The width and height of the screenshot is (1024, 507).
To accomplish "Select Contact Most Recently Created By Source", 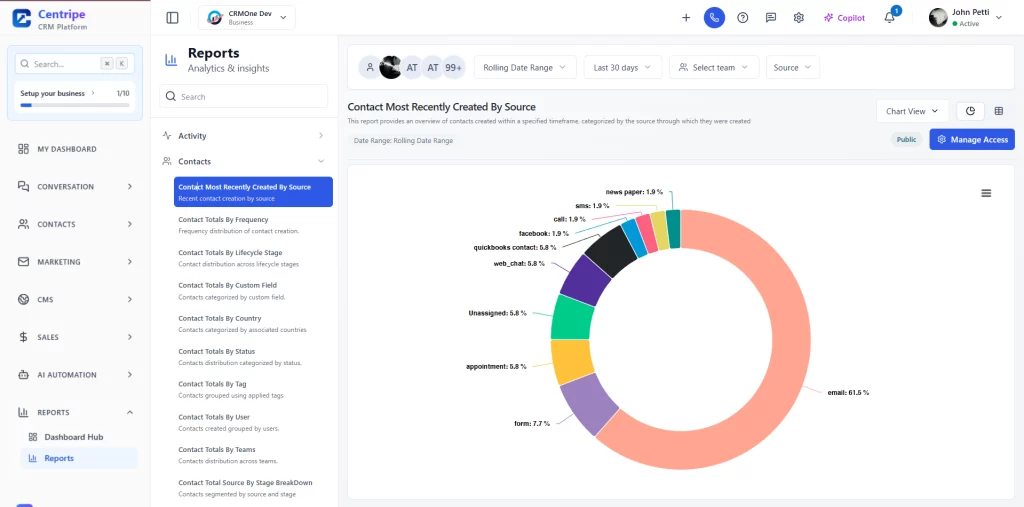I will coord(253,192).
